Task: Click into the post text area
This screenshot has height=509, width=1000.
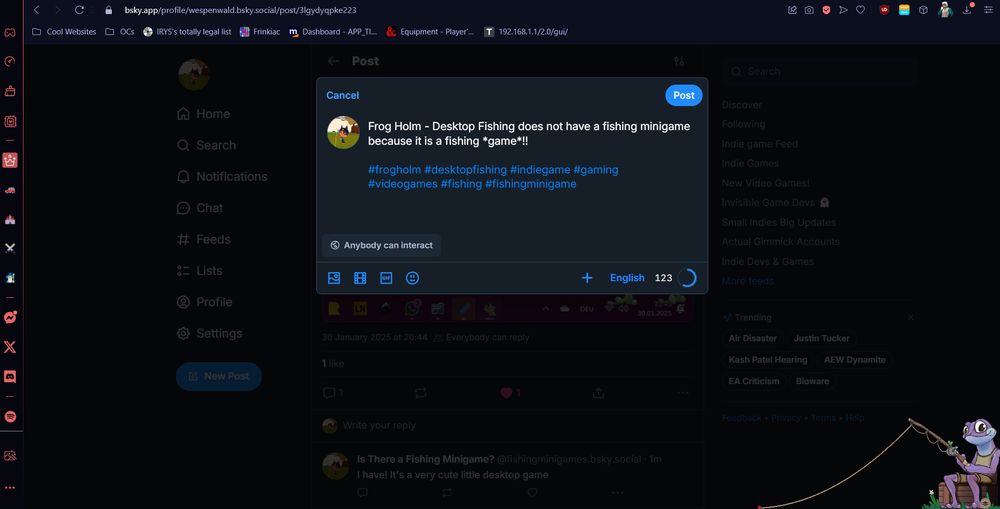Action: (529, 155)
